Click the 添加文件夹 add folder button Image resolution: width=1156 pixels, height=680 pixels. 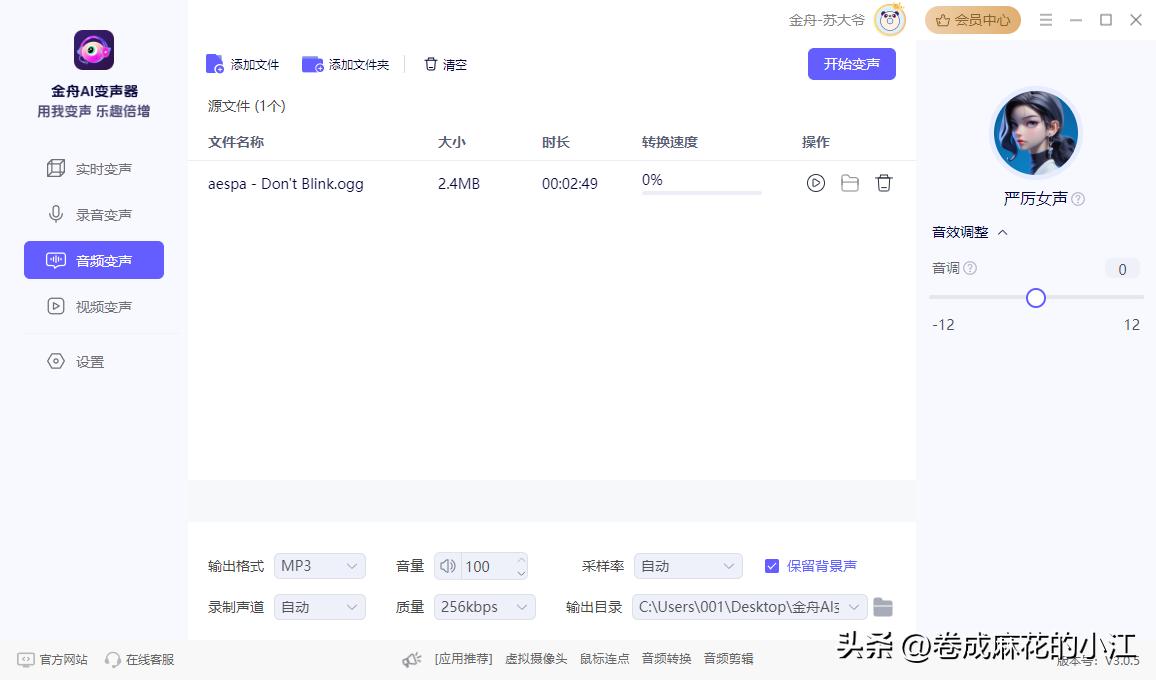tap(345, 64)
